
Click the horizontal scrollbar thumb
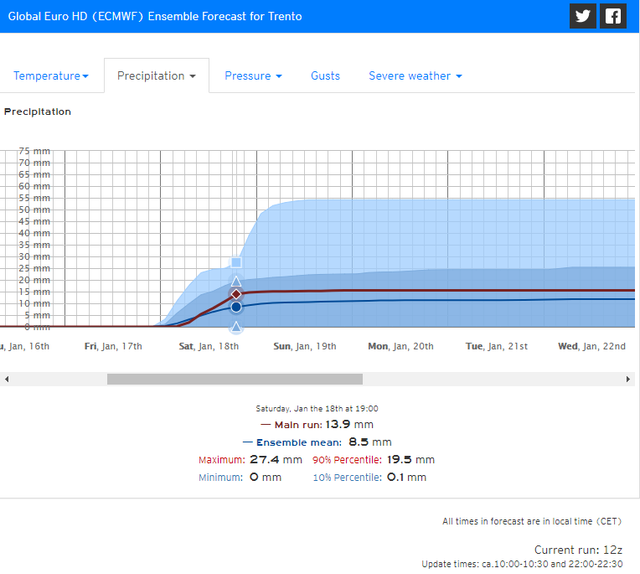pos(235,379)
